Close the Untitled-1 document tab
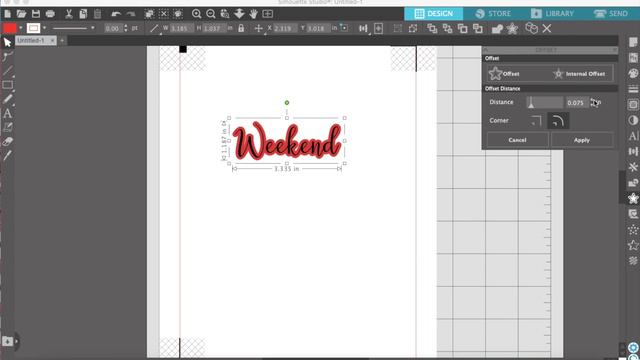The image size is (640, 360). pyautogui.click(x=52, y=40)
